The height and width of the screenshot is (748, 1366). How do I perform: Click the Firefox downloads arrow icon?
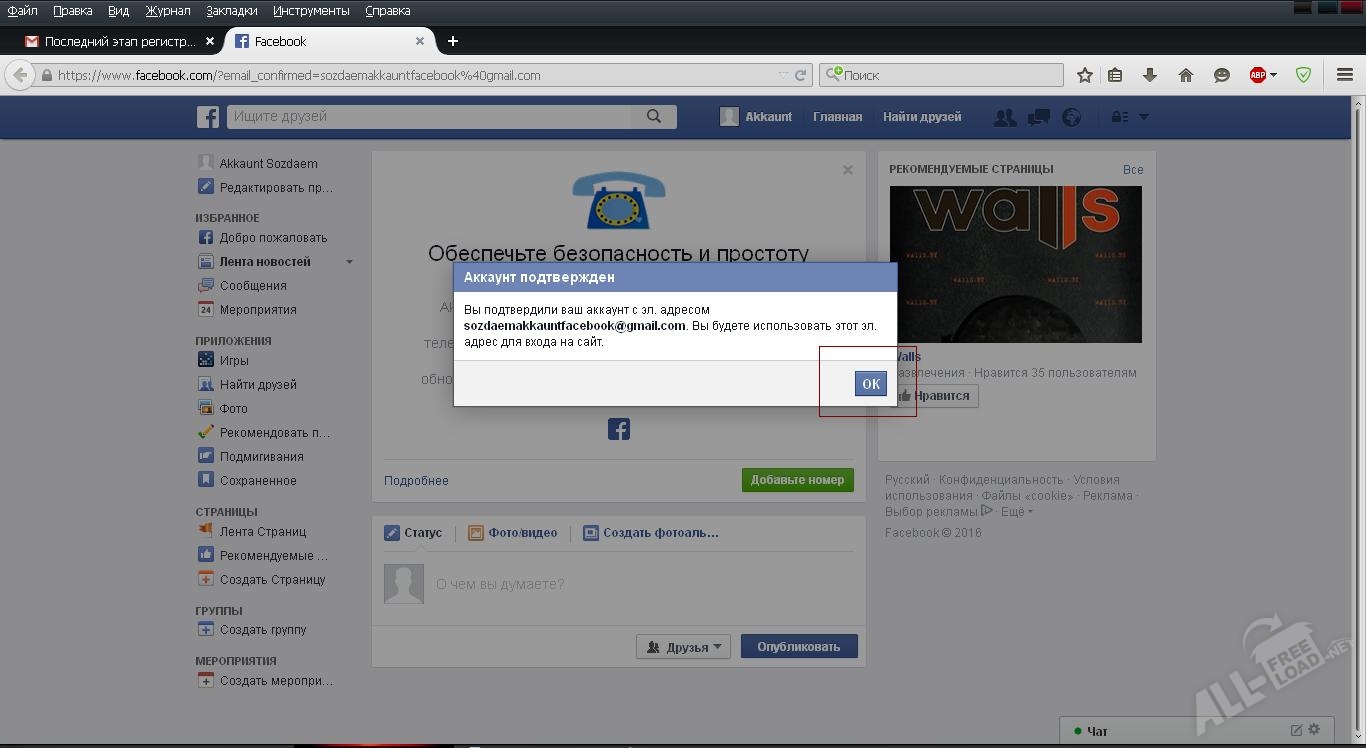click(1150, 75)
